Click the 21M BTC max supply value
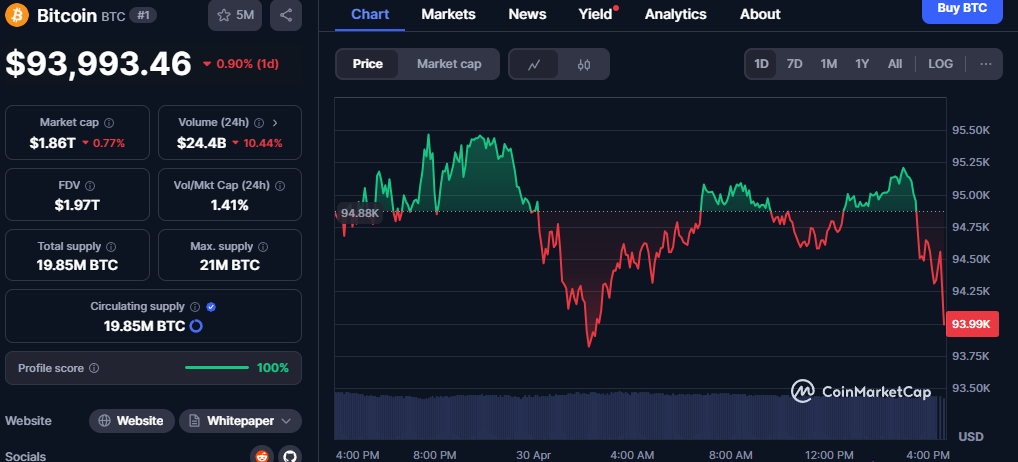The width and height of the screenshot is (1018, 462). (x=230, y=265)
